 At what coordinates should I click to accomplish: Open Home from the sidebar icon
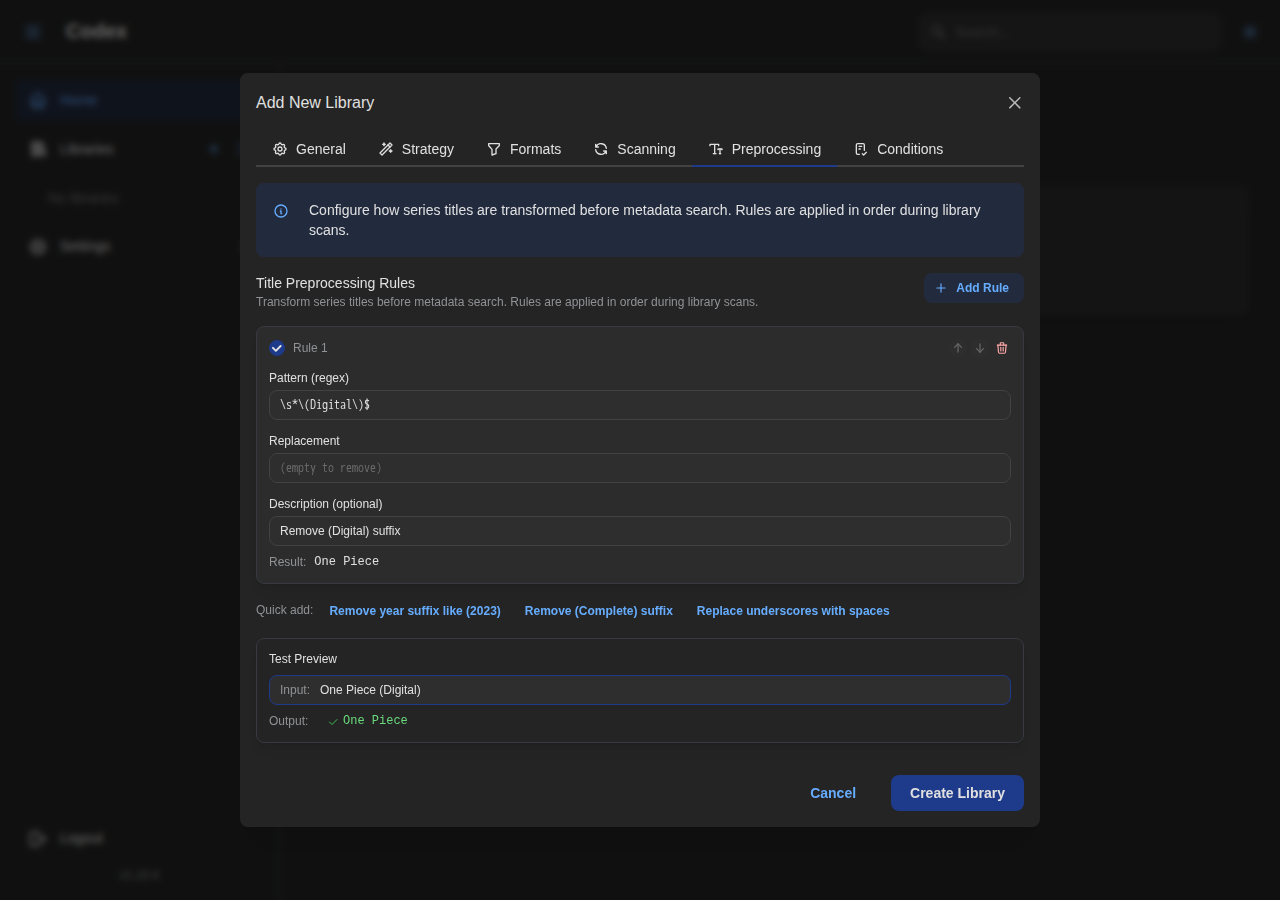tap(36, 100)
